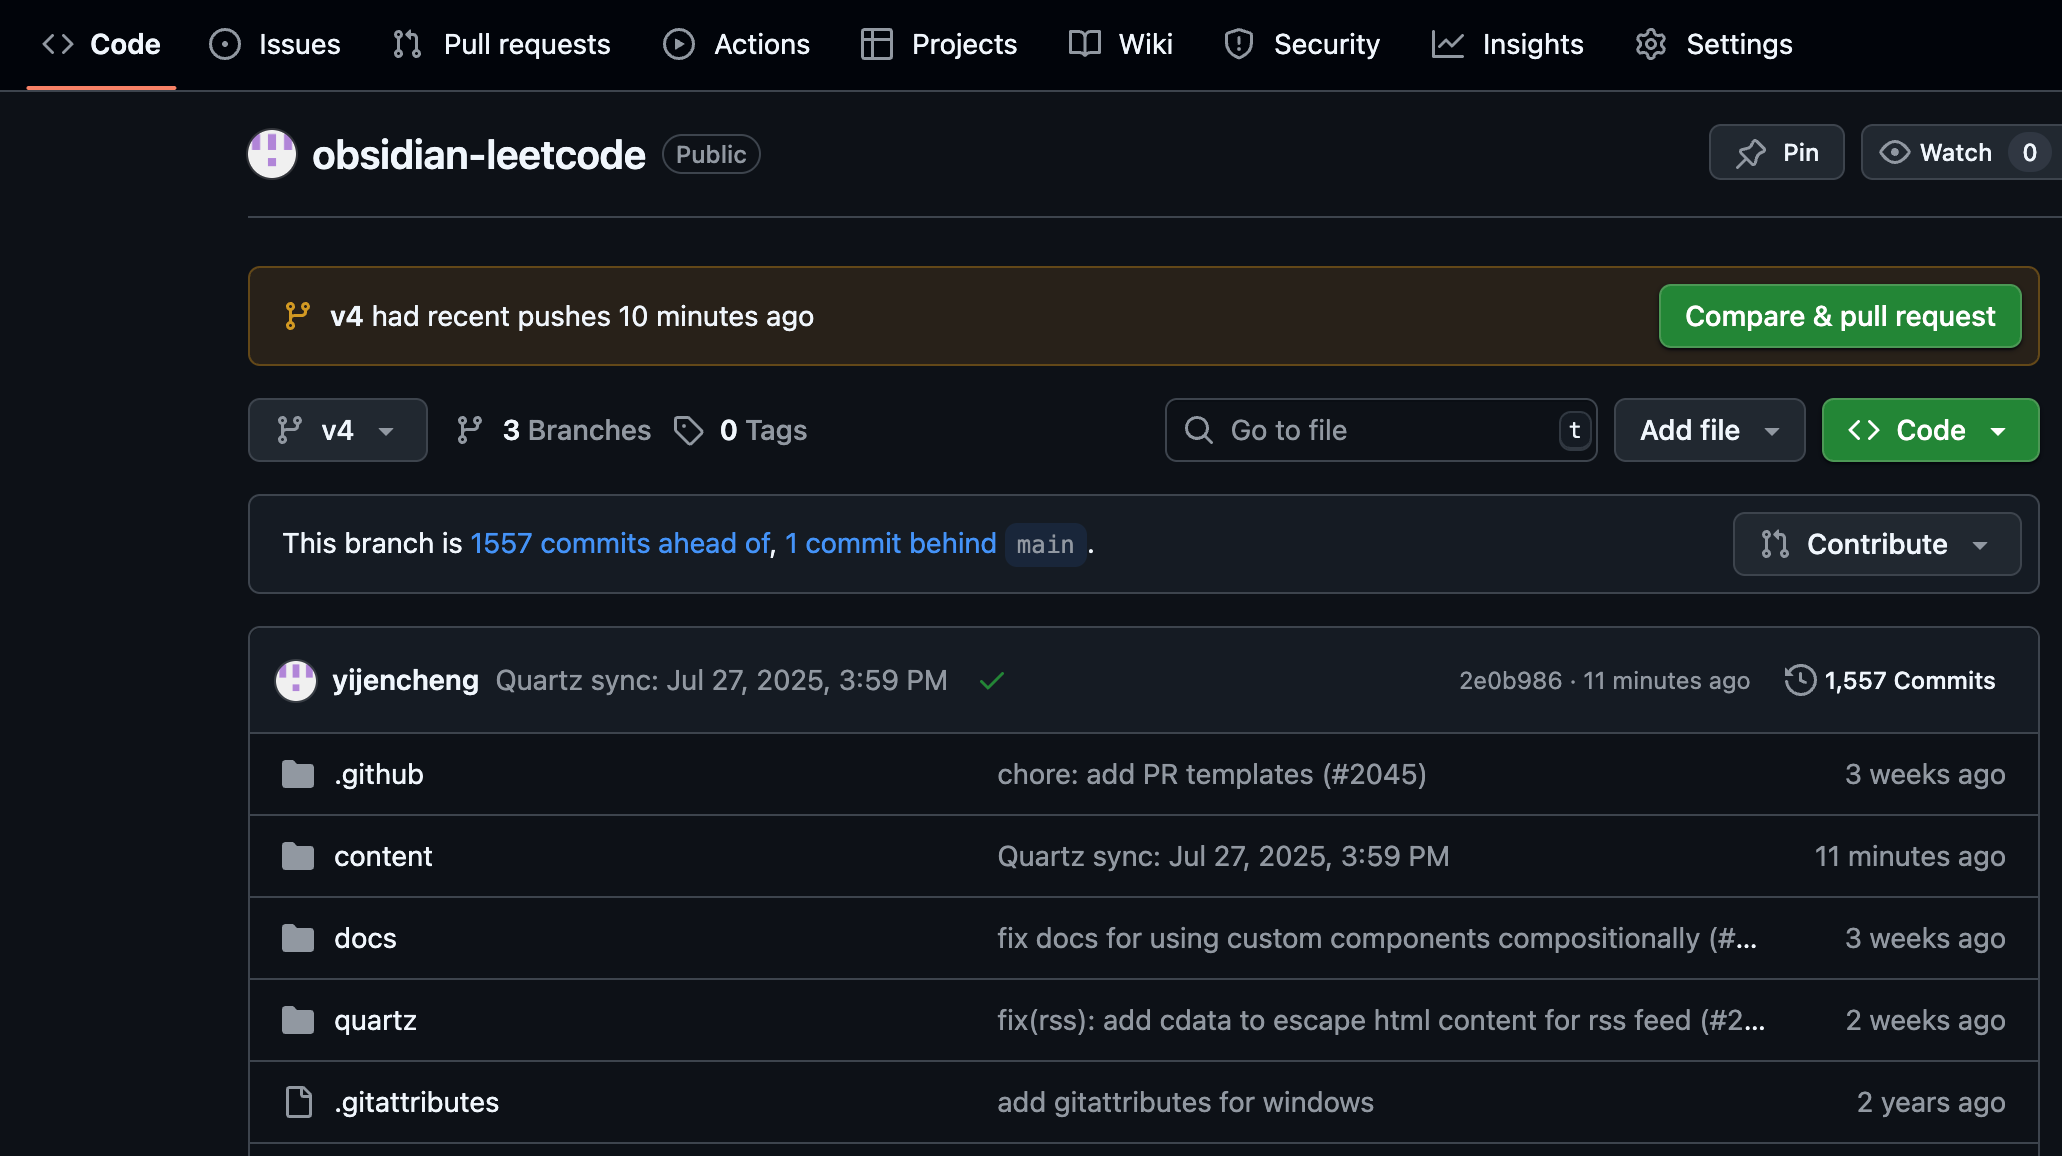Viewport: 2062px width, 1156px height.
Task: Open 'fix docs for using custom components' commit
Action: tap(1377, 938)
